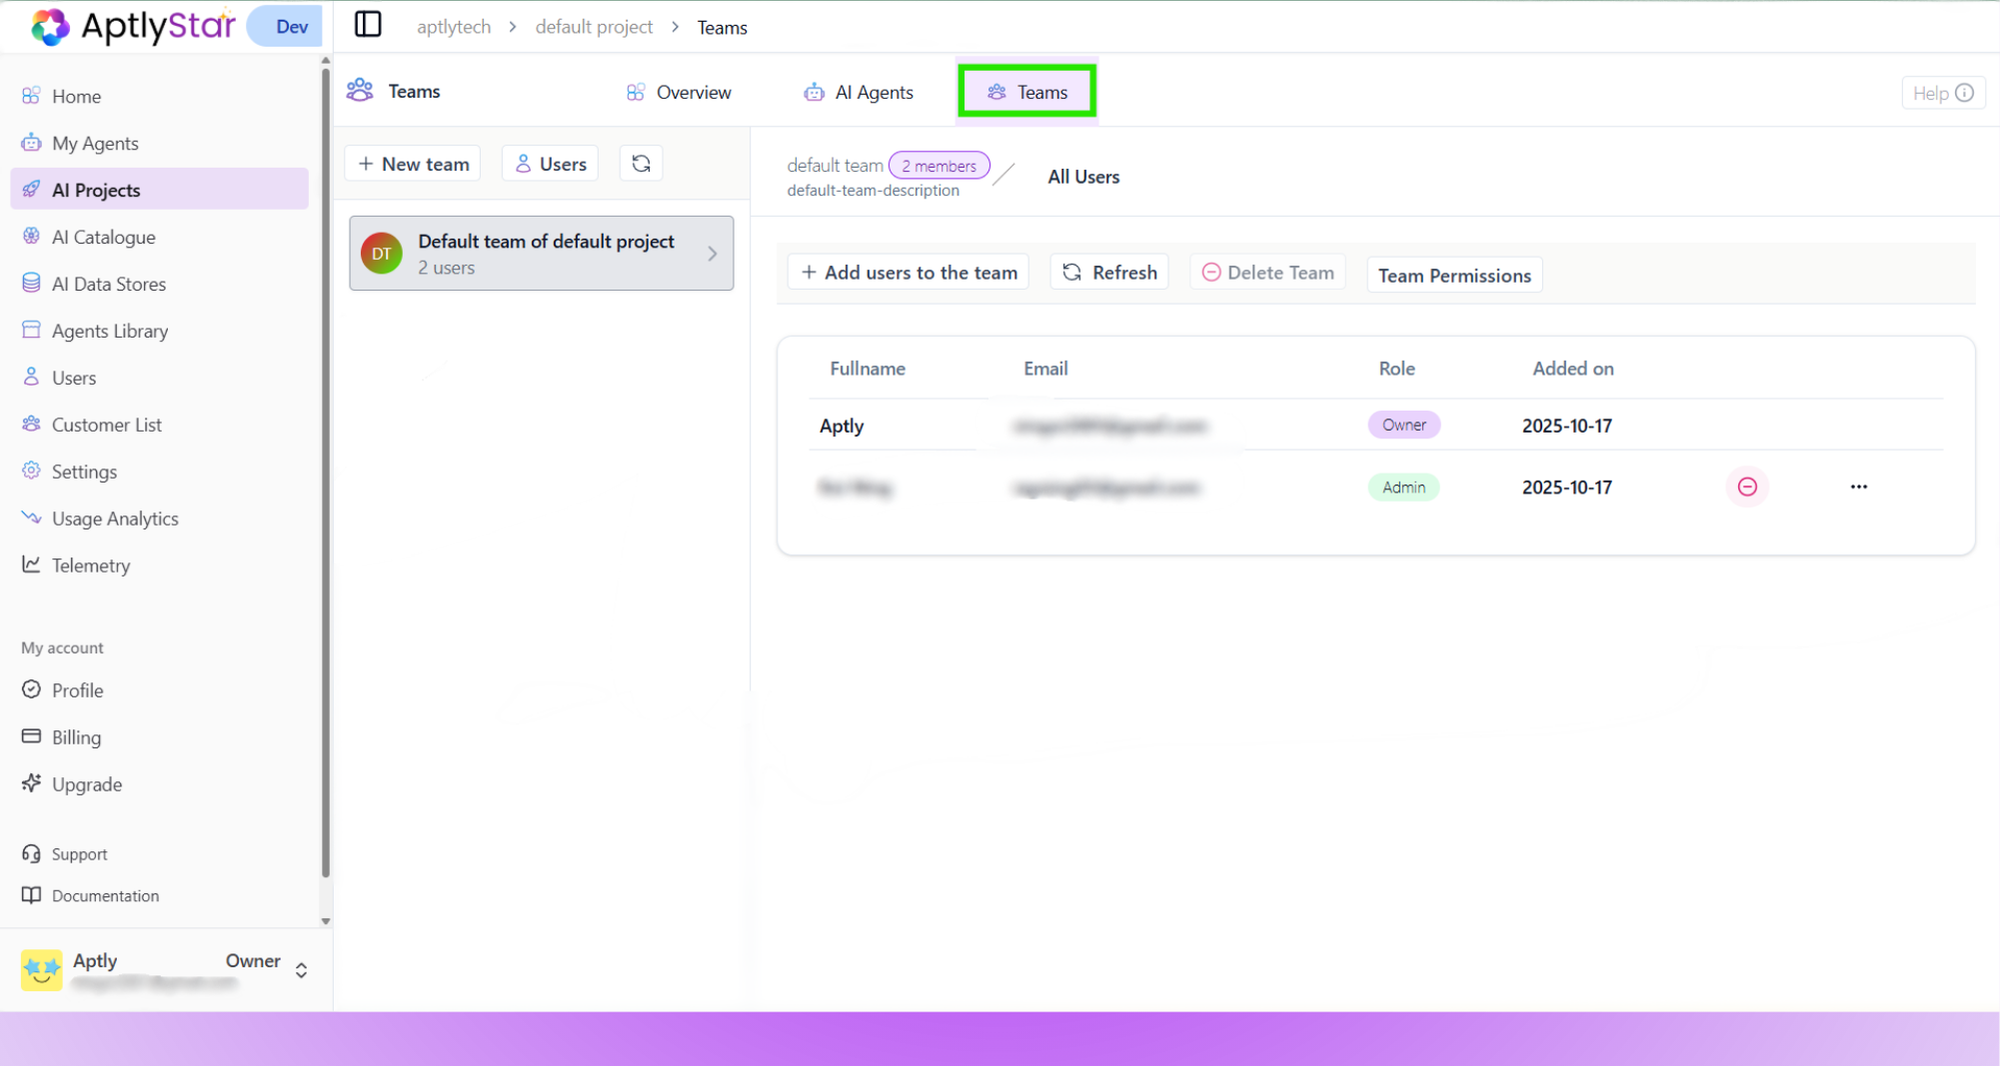
Task: Open the Customer List section
Action: (106, 424)
